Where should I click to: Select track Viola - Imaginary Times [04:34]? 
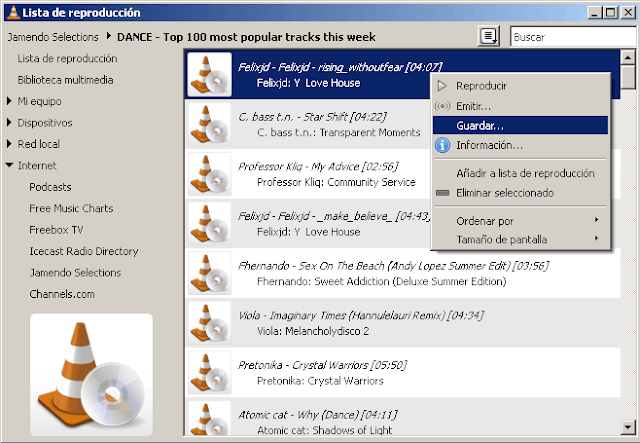coord(361,315)
